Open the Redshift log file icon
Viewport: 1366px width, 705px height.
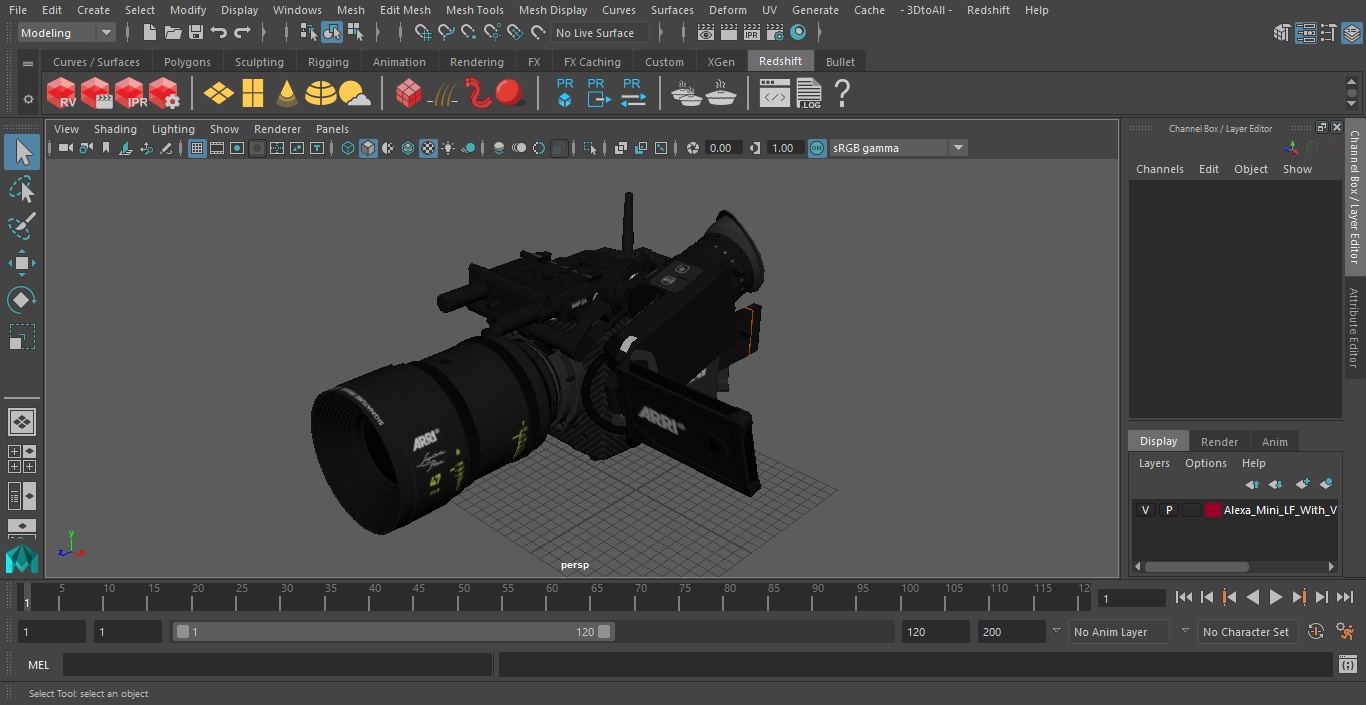pos(809,94)
